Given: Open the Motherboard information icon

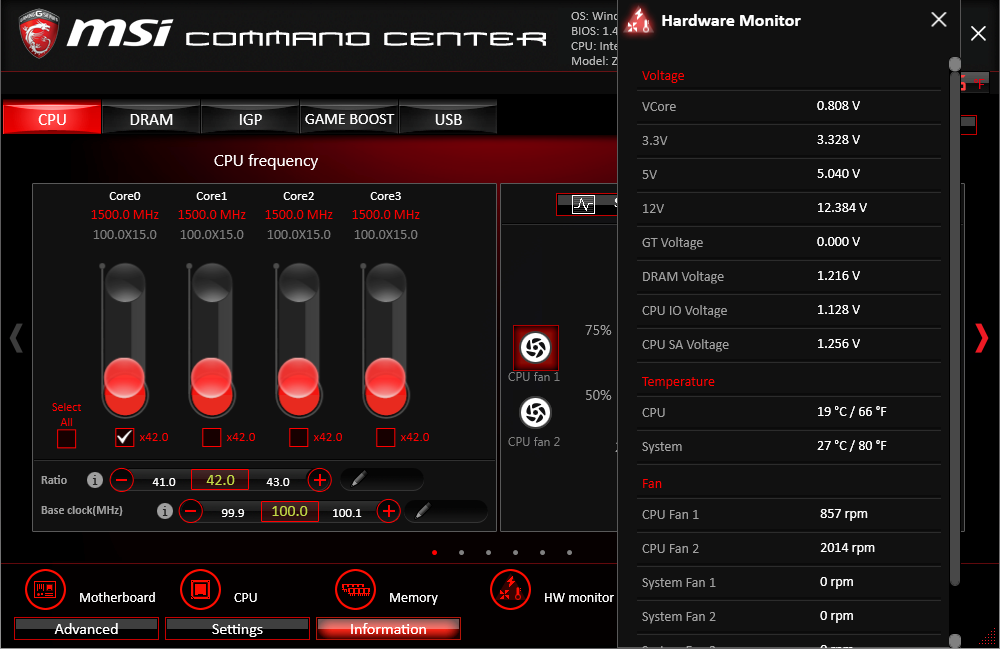Looking at the screenshot, I should [45, 590].
